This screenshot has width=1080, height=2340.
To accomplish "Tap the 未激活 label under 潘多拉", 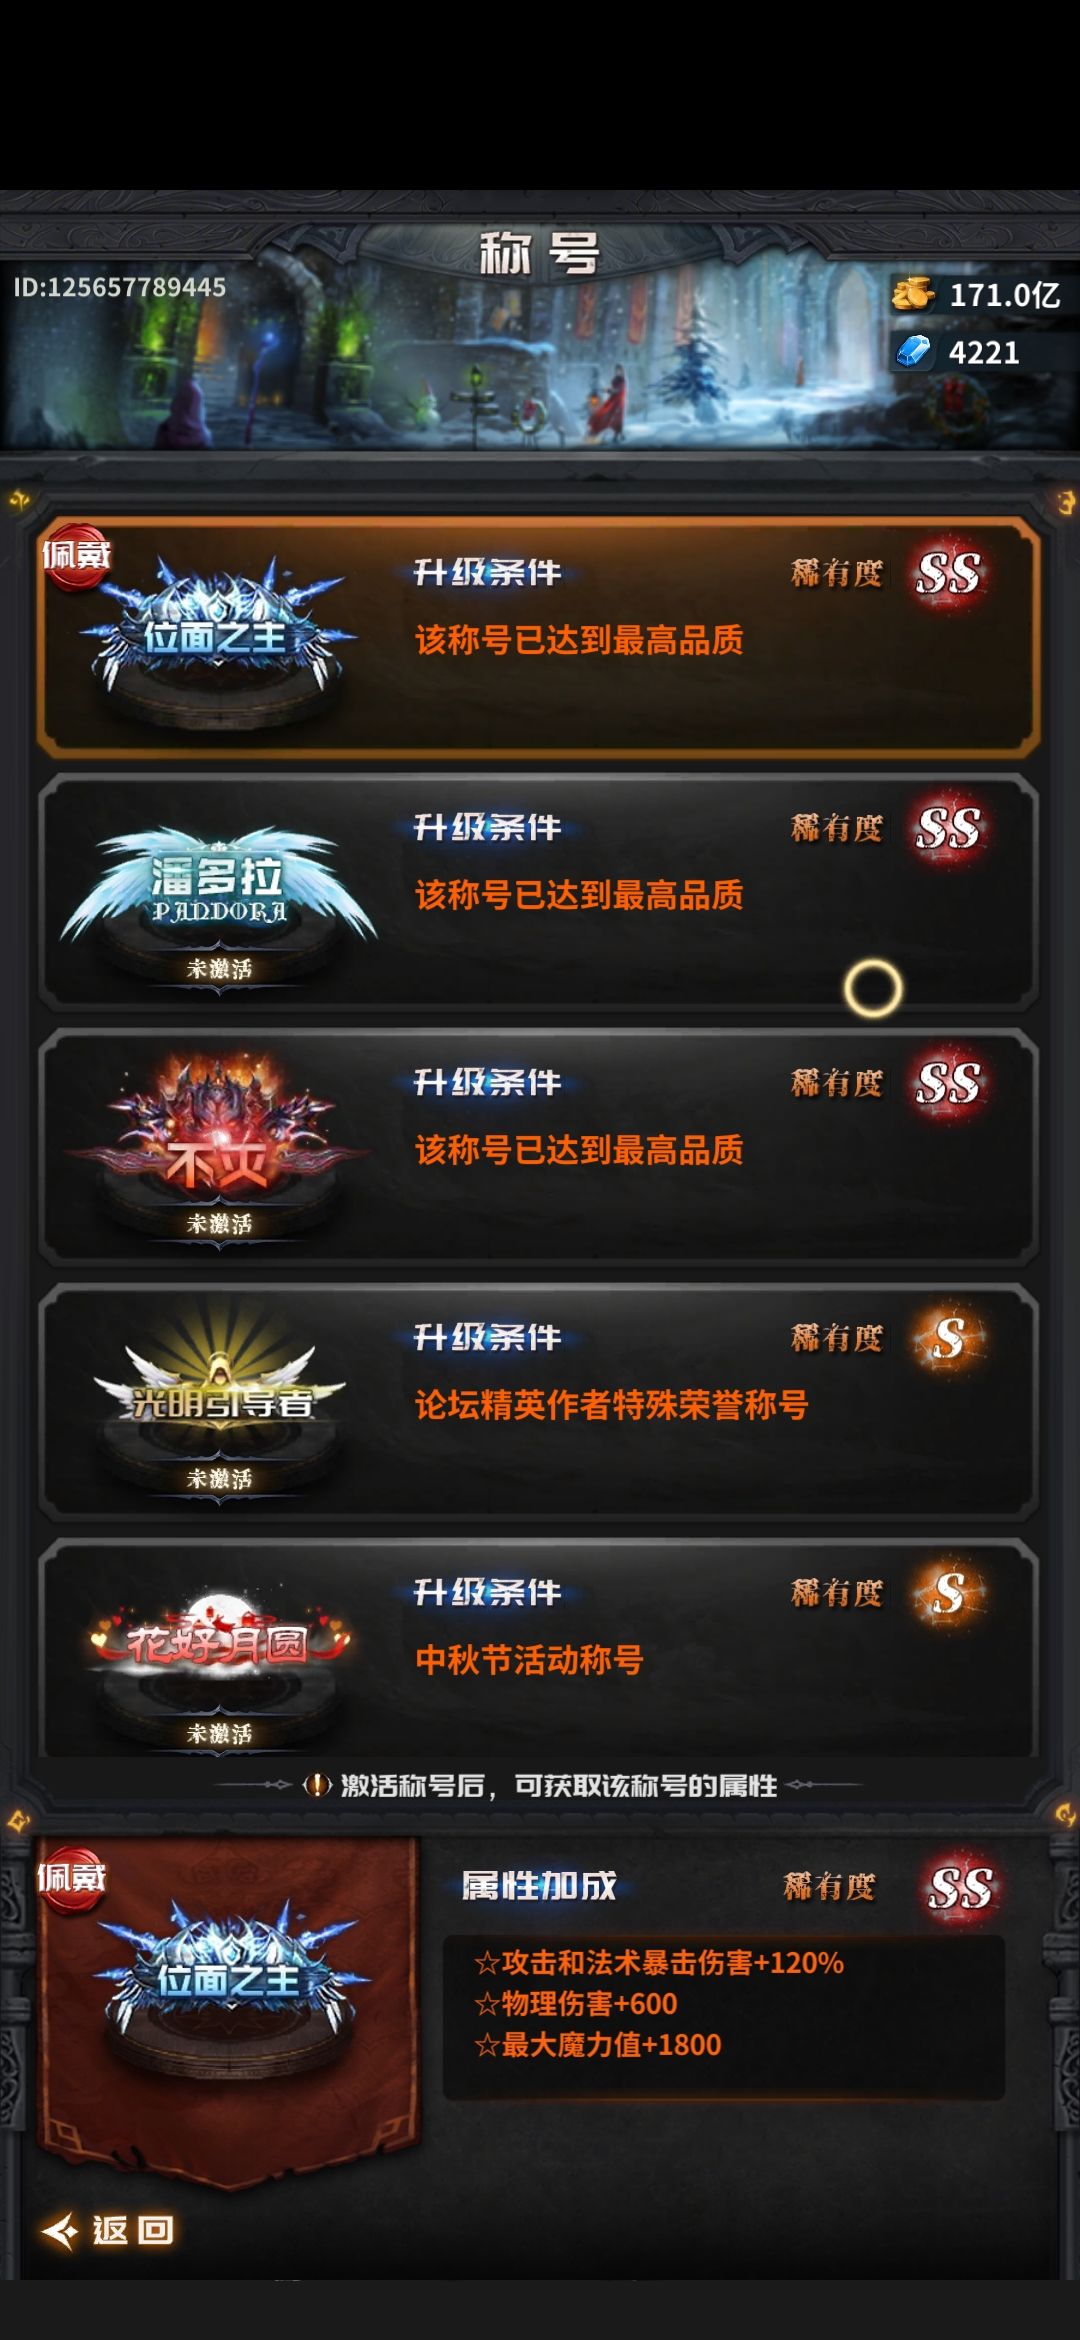I will click(x=219, y=969).
